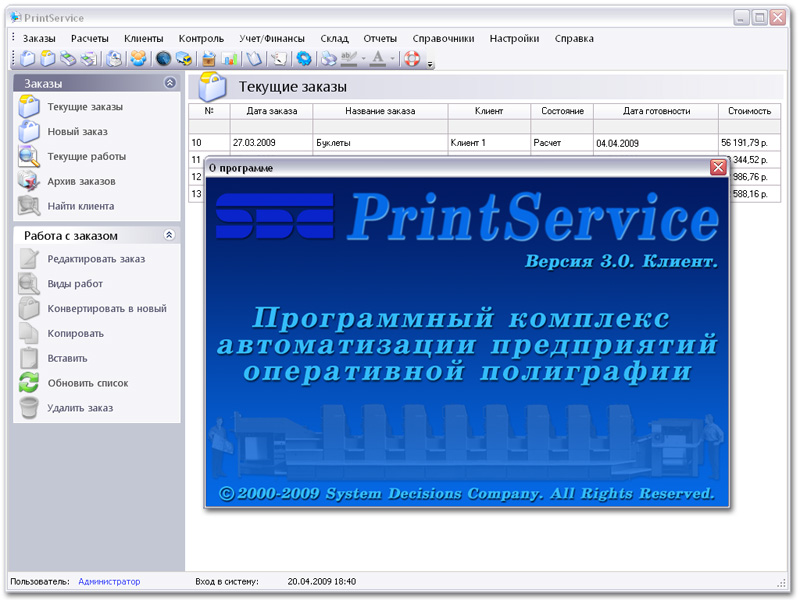Image resolution: width=800 pixels, height=600 pixels.
Task: Click the blue gear settings toolbar icon
Action: [303, 59]
